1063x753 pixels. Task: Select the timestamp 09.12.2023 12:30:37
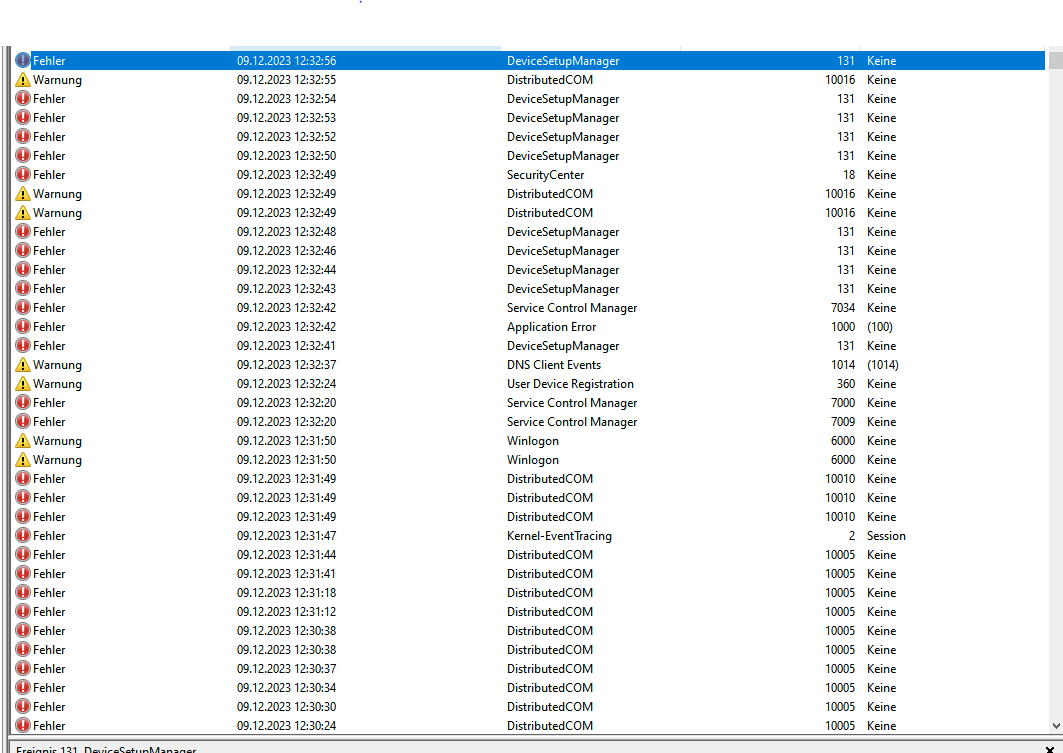286,668
